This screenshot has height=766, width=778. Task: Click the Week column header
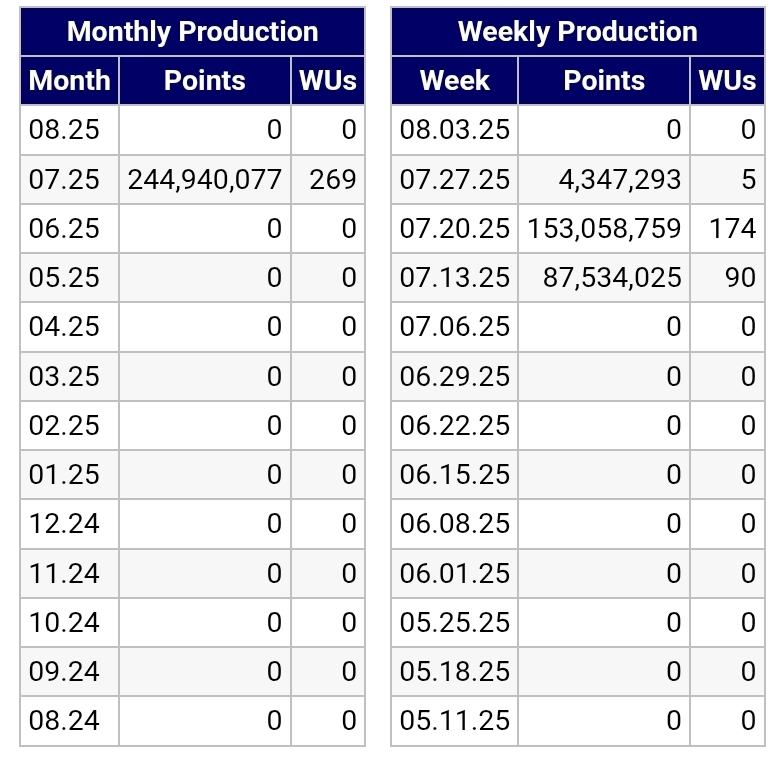point(454,81)
